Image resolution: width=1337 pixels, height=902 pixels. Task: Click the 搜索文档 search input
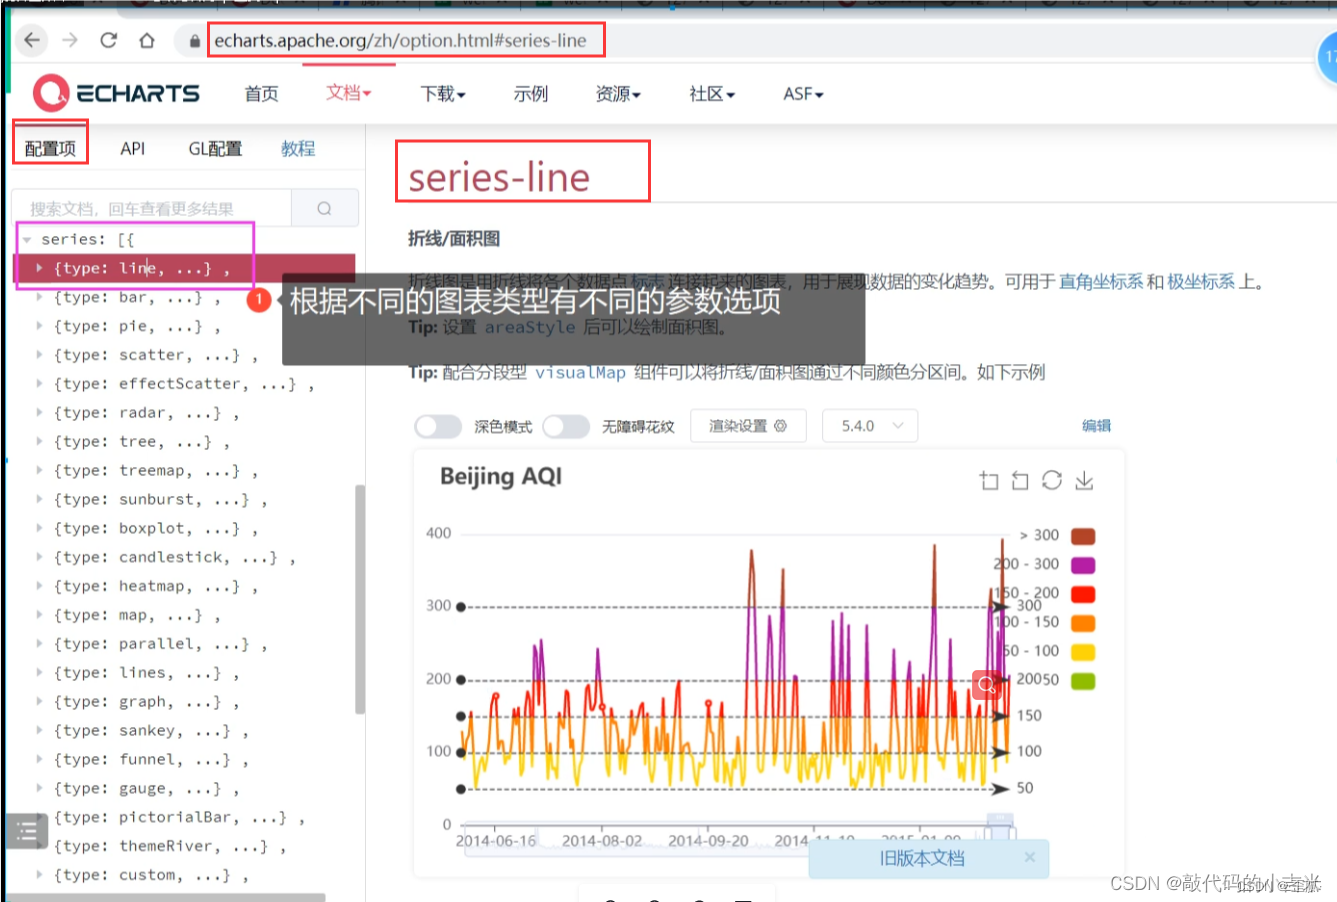pos(152,208)
